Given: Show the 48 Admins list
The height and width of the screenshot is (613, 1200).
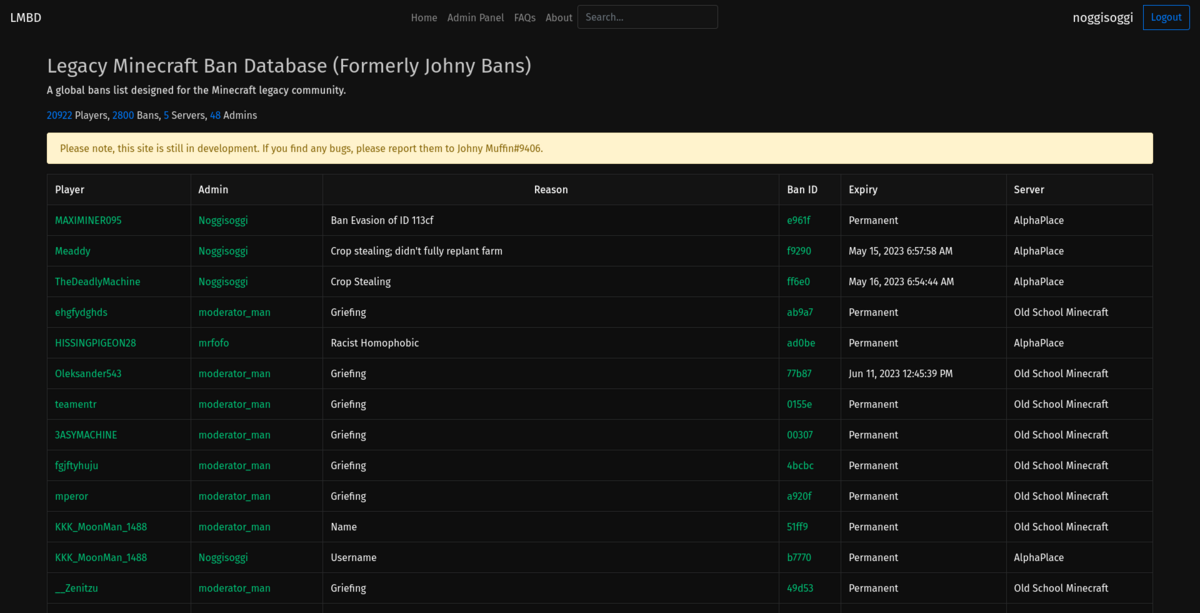Looking at the screenshot, I should 214,115.
